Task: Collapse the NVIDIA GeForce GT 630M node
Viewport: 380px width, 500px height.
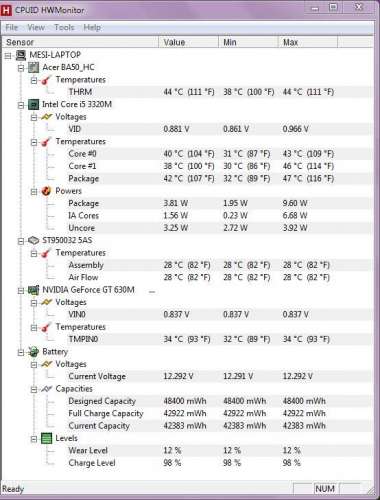Action: coord(21,291)
